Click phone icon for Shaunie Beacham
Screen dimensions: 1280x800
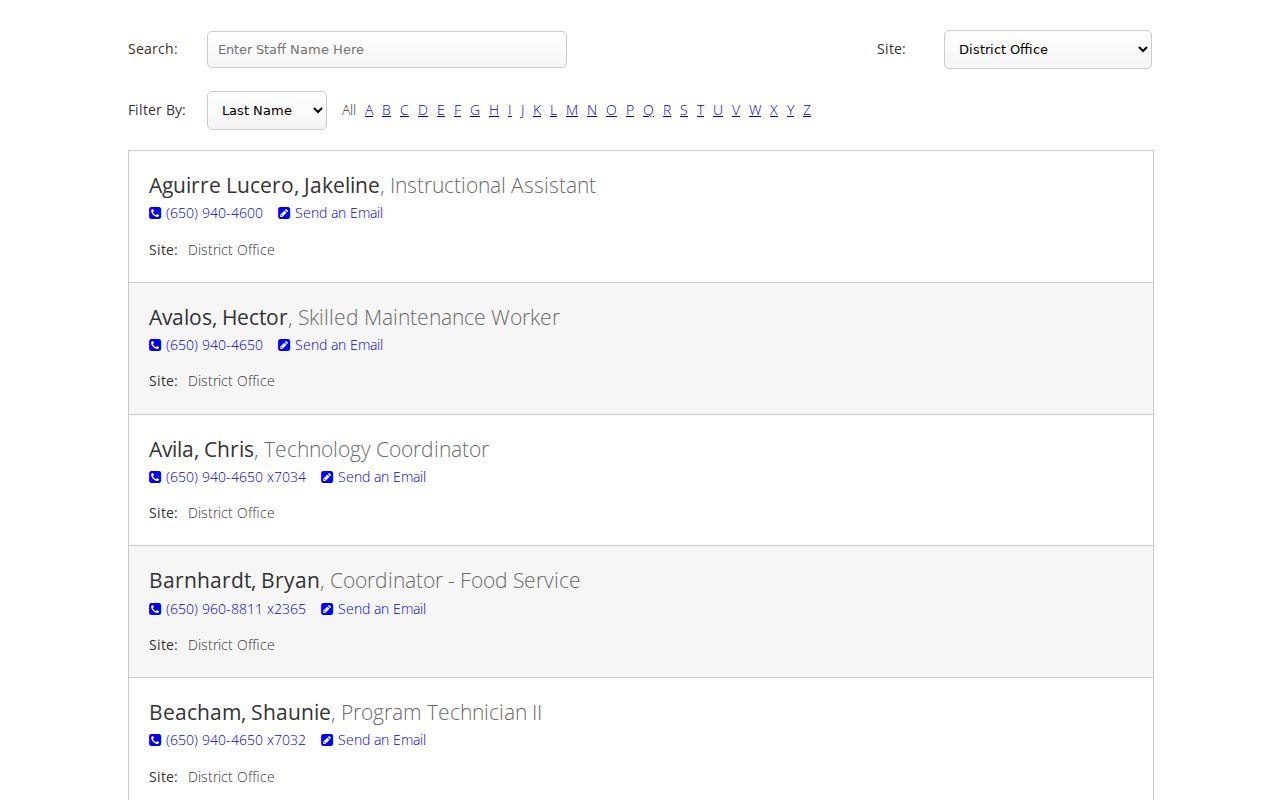tap(155, 740)
